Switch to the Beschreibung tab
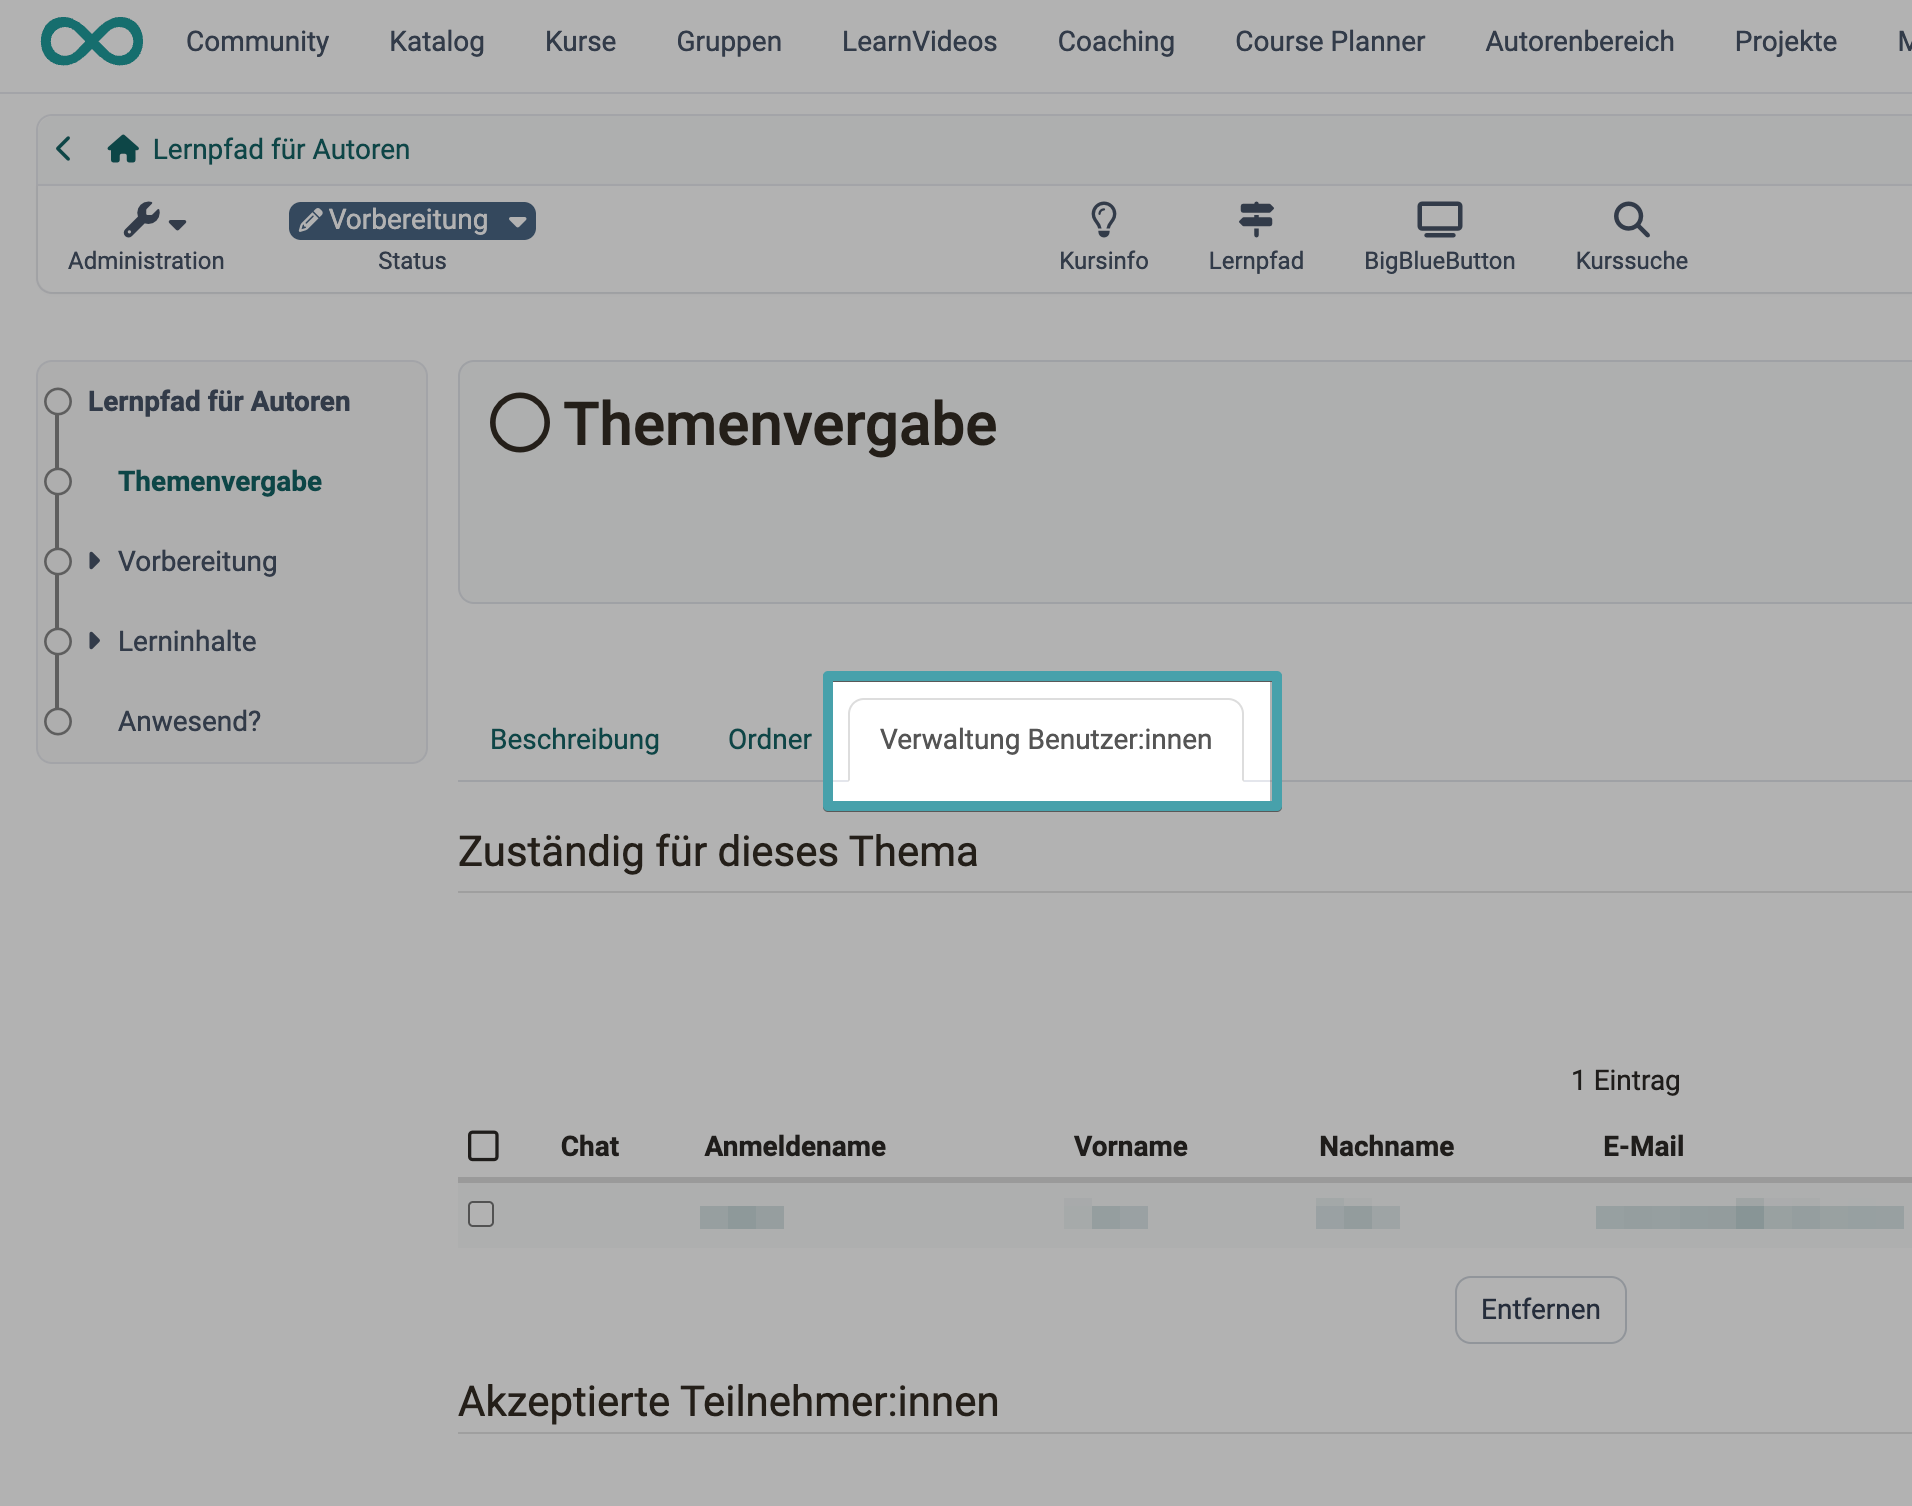This screenshot has height=1506, width=1912. coord(574,739)
